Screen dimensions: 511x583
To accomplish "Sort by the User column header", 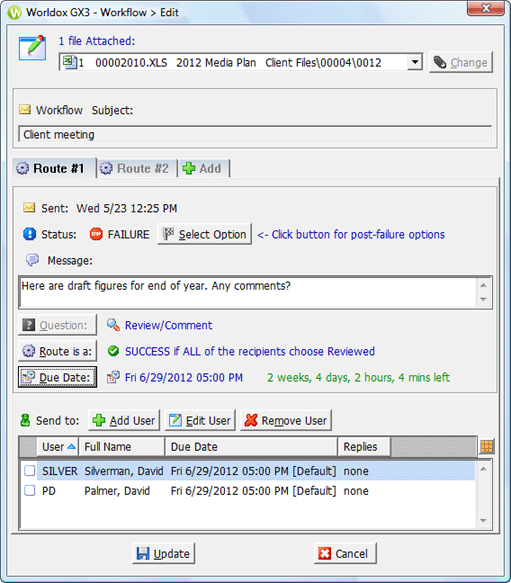I will point(58,447).
